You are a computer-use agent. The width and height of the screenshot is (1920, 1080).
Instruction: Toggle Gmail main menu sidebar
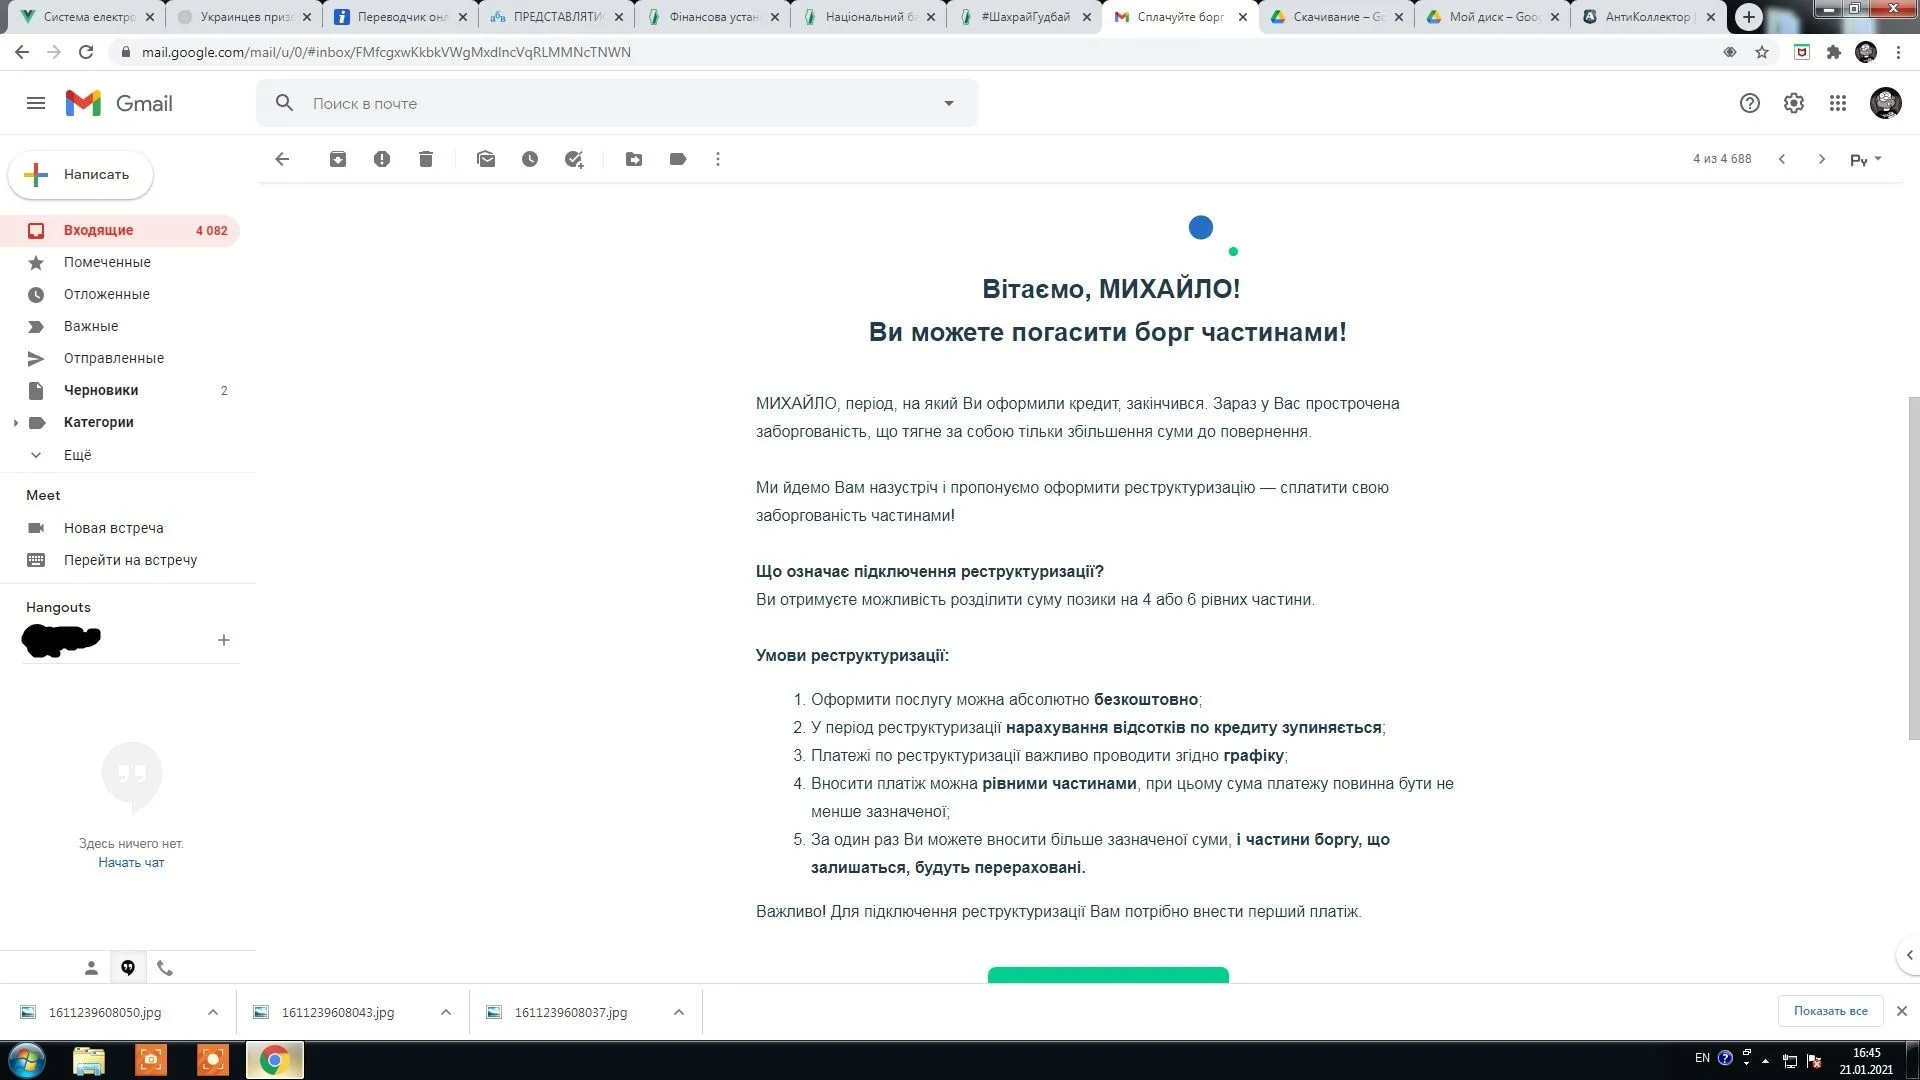(36, 103)
